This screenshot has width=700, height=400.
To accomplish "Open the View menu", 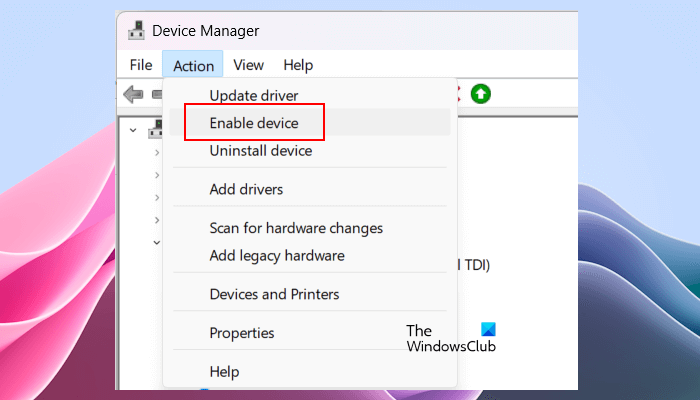I will [248, 65].
